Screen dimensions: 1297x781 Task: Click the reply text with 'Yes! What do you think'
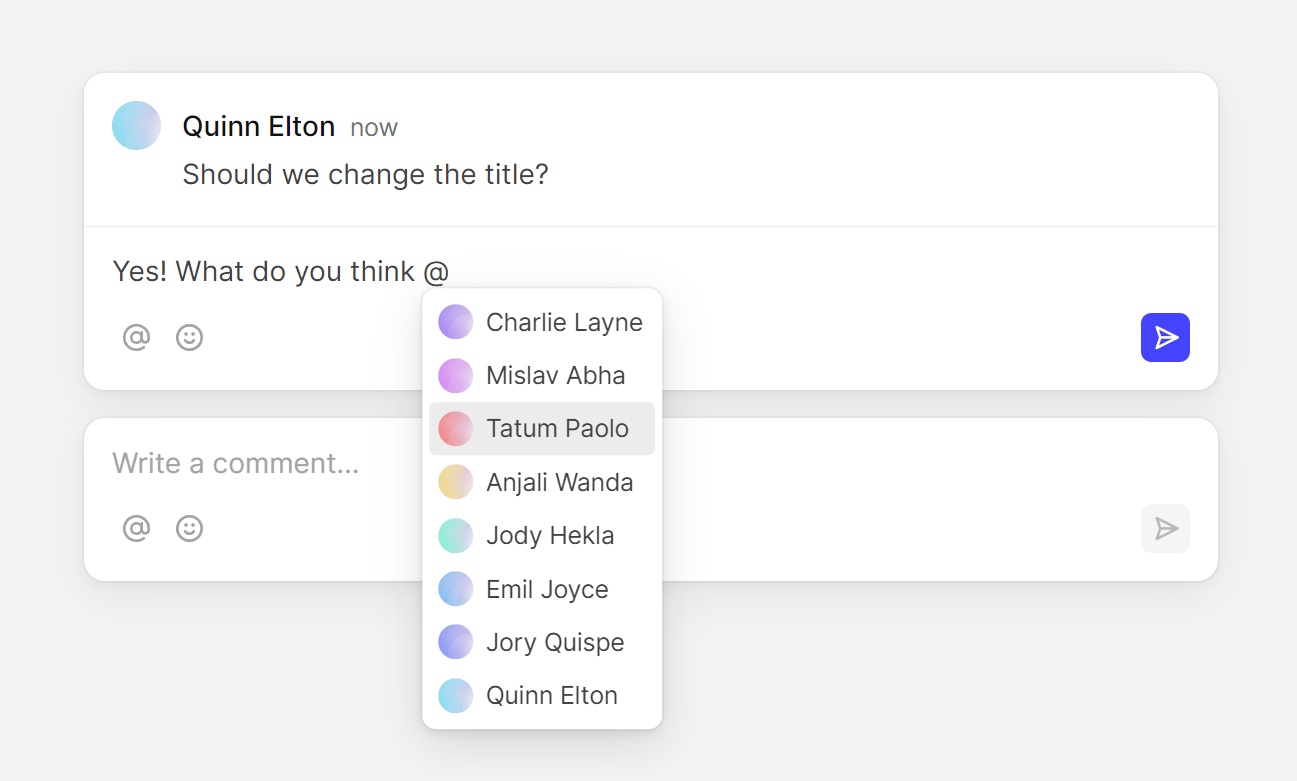pyautogui.click(x=263, y=272)
